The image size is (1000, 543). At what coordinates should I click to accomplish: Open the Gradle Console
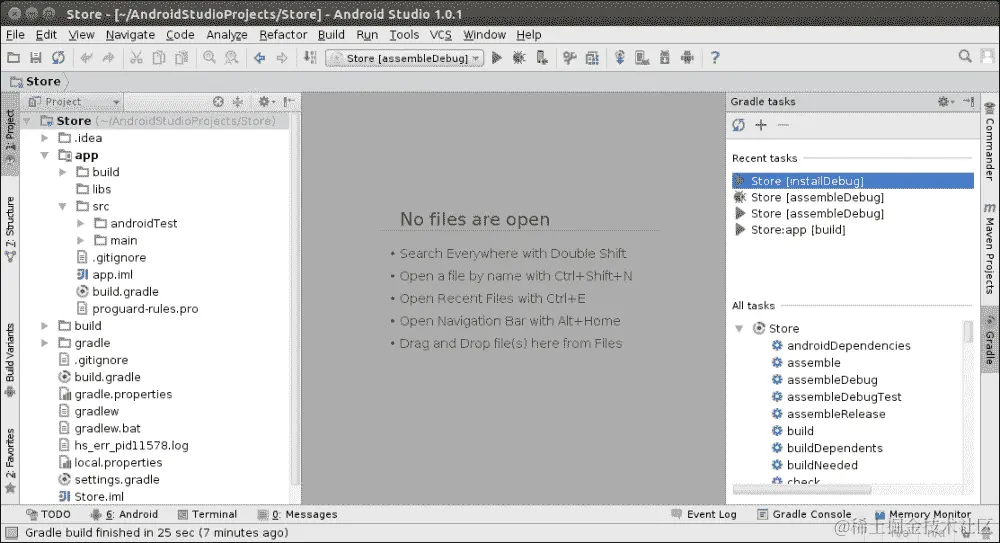click(804, 514)
